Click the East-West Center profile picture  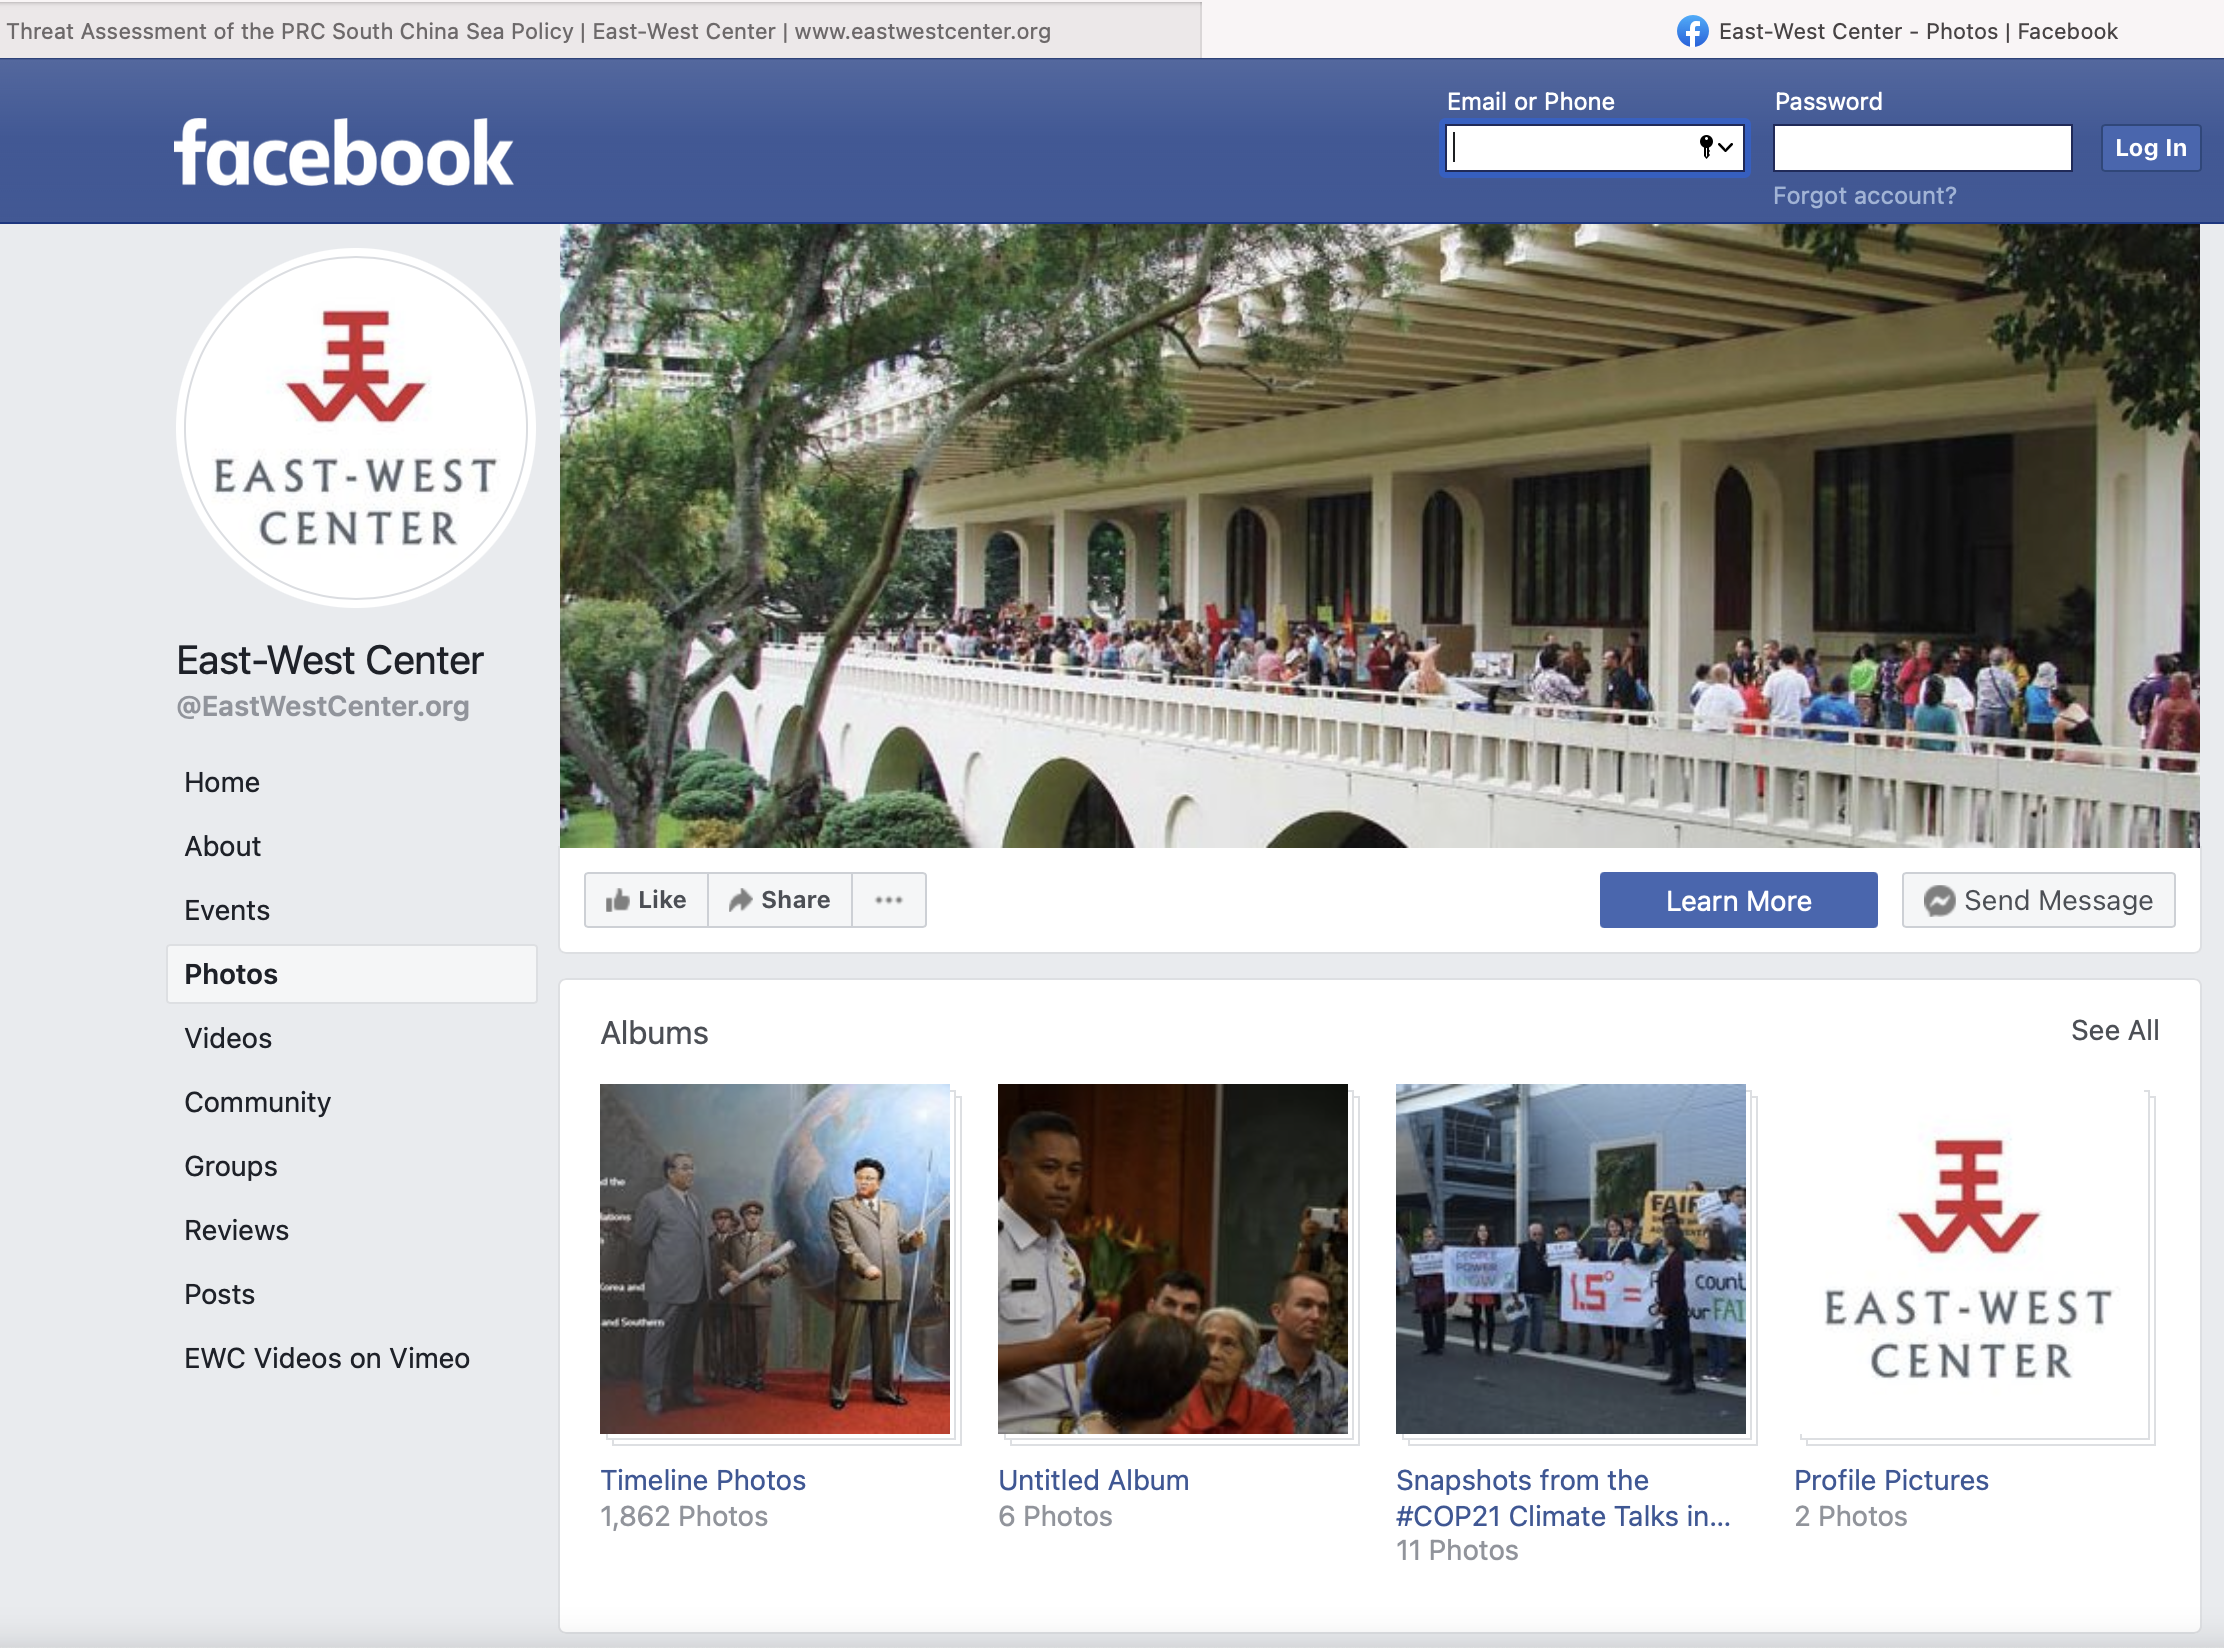click(355, 428)
